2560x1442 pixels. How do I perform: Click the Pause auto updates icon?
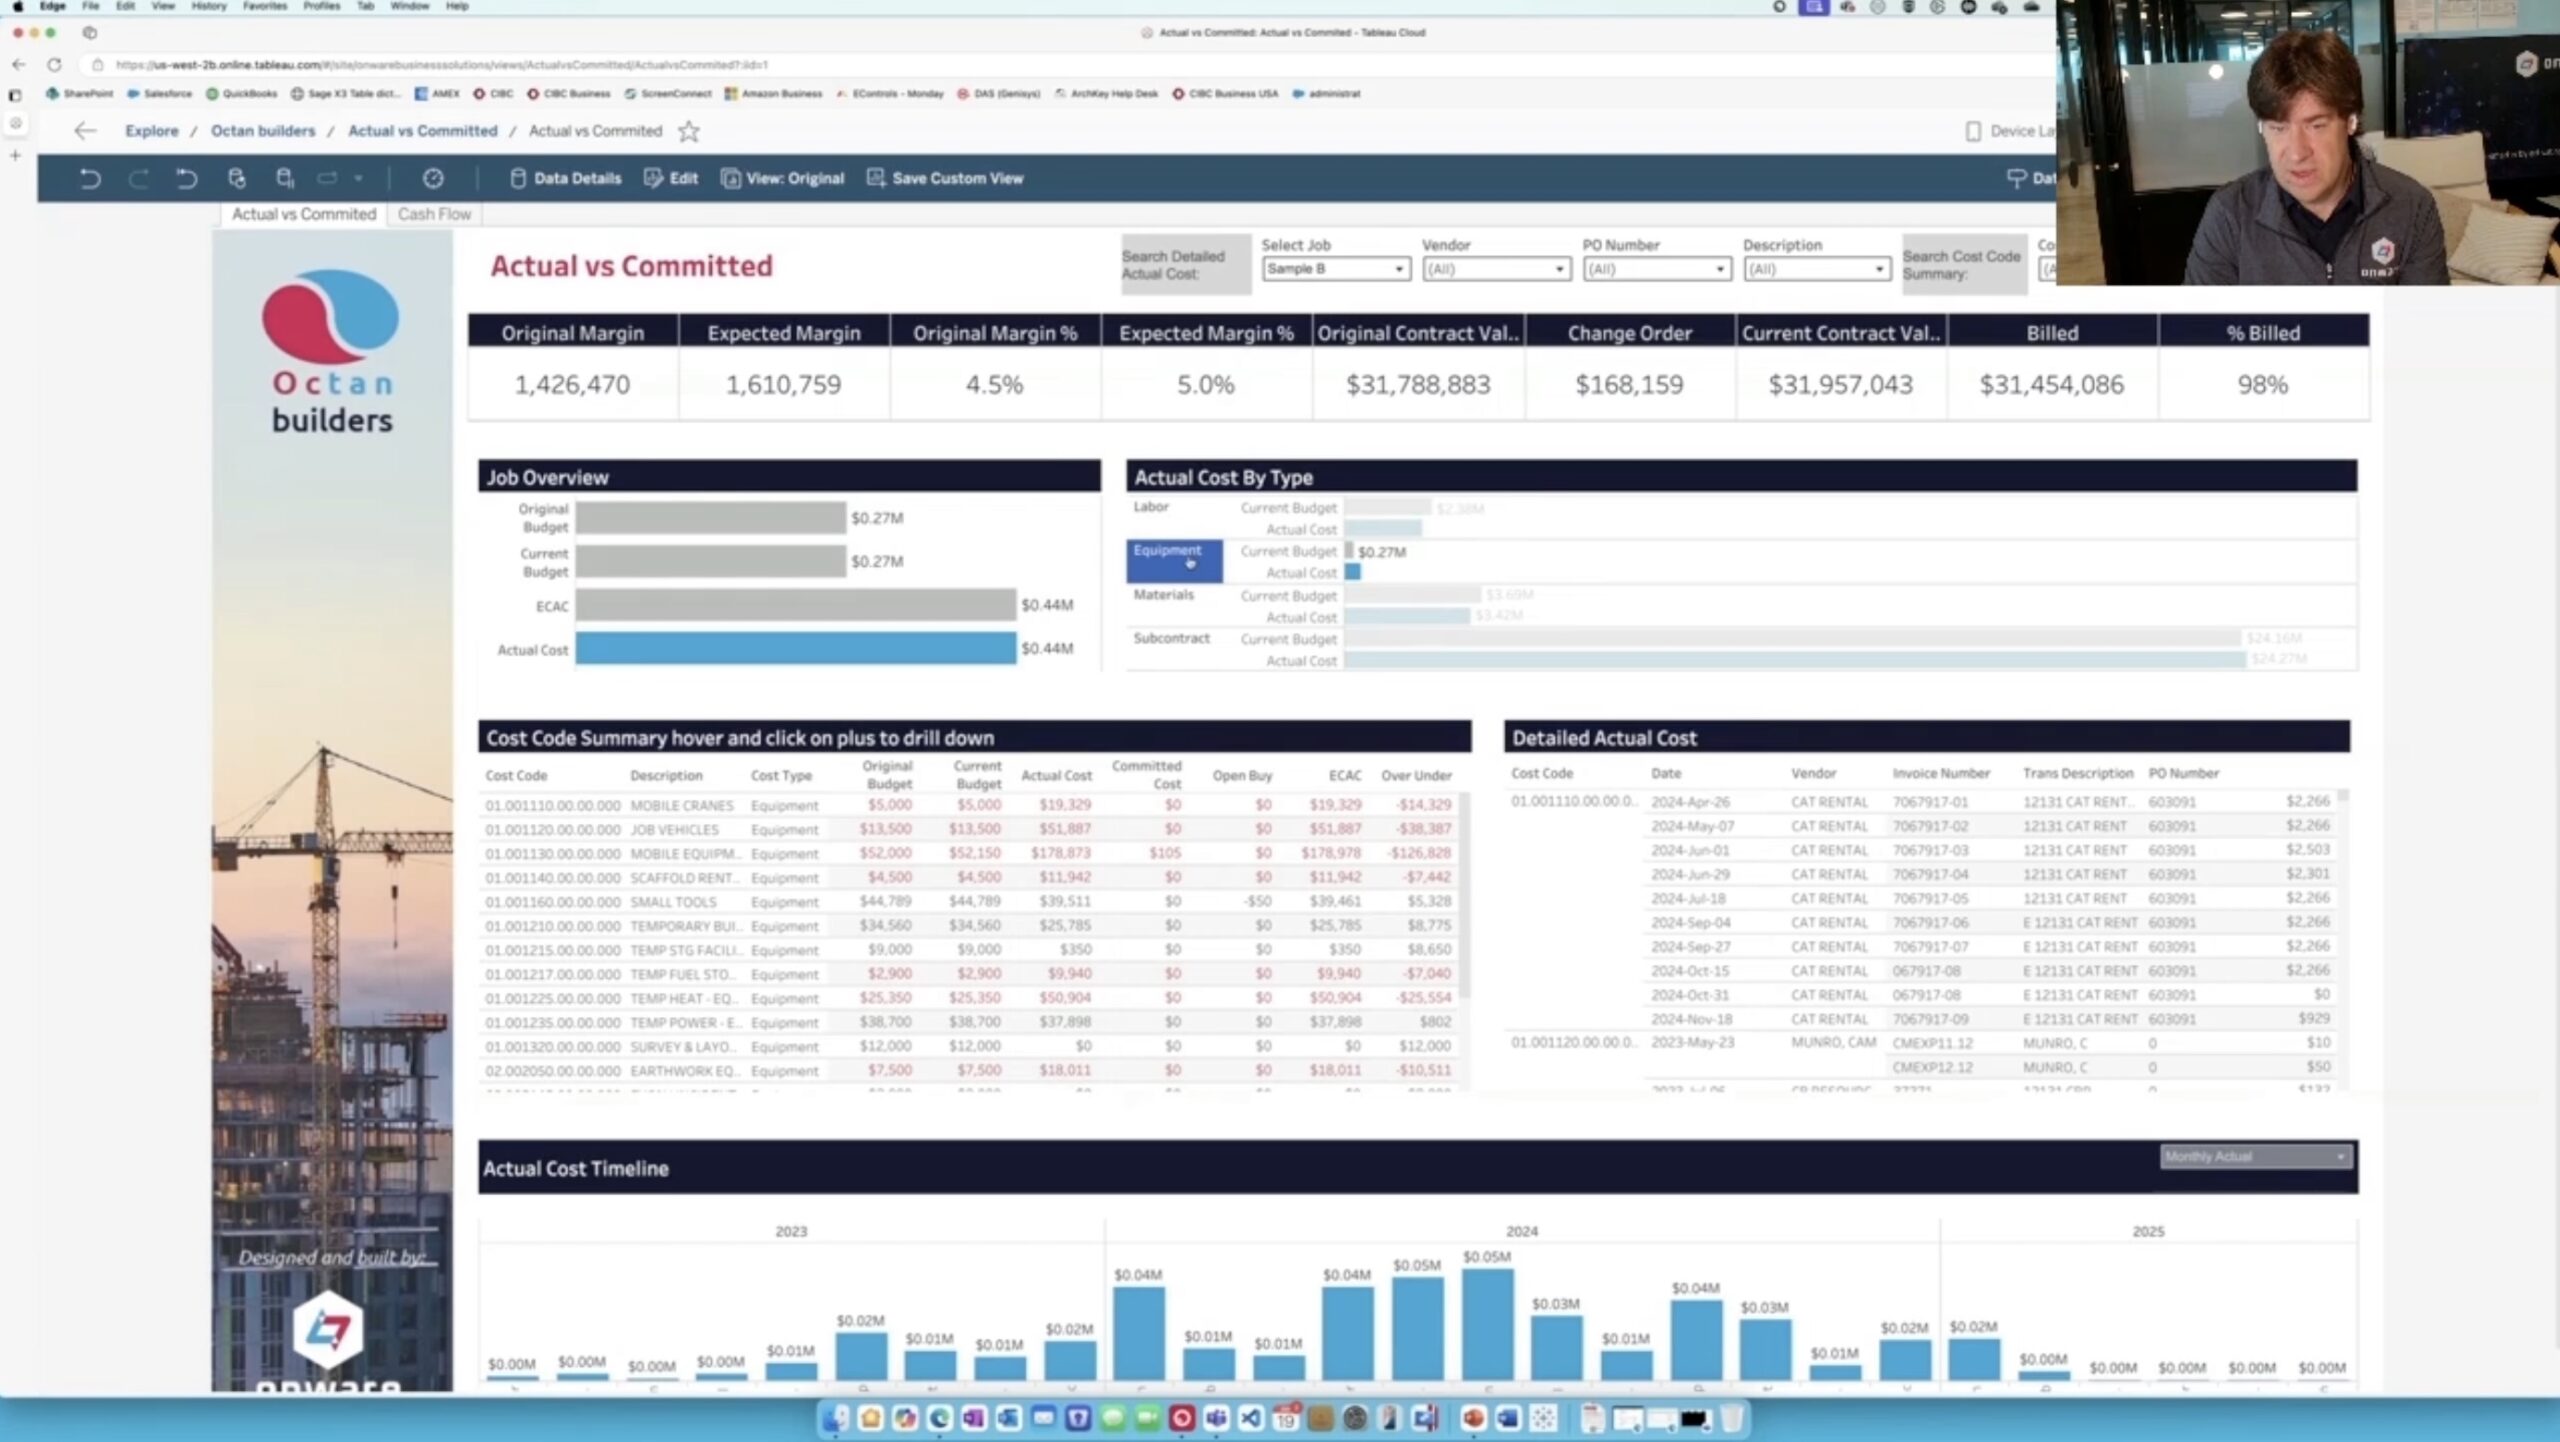[285, 178]
